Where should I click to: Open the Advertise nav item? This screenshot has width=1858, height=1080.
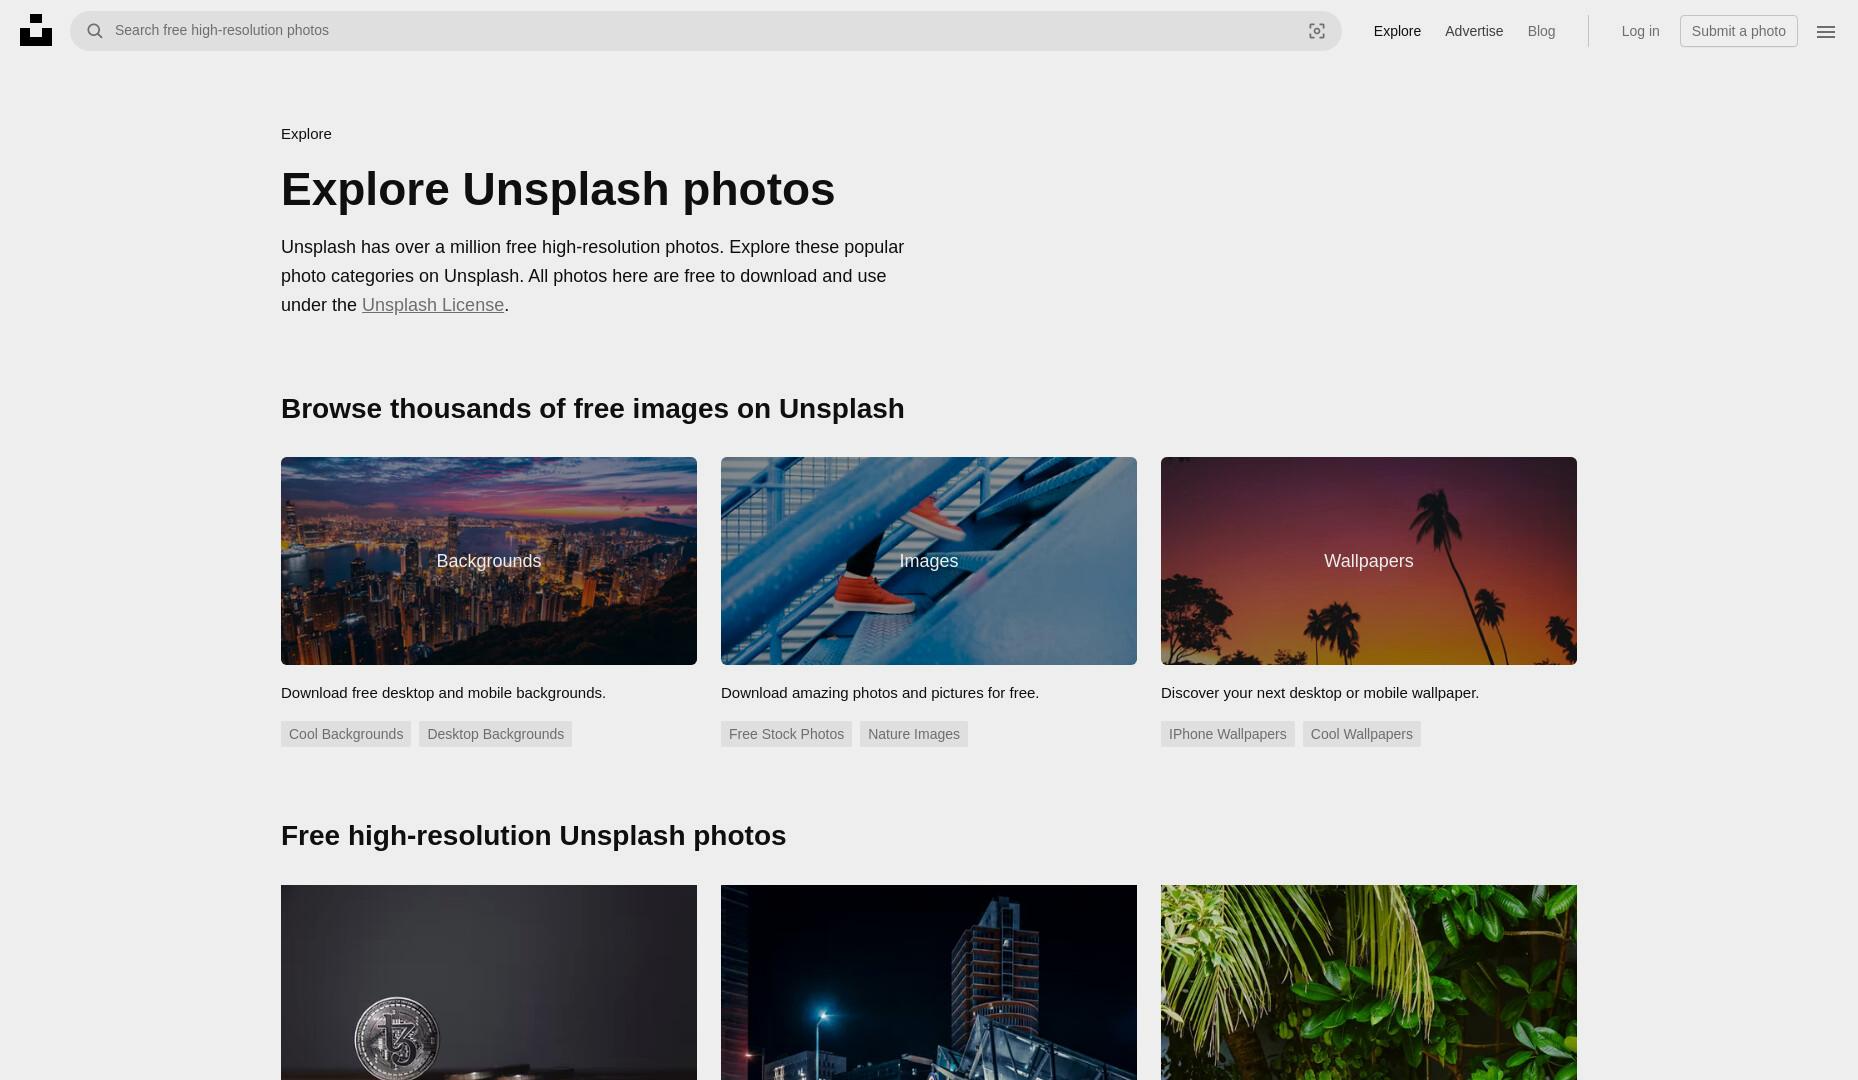[x=1474, y=31]
